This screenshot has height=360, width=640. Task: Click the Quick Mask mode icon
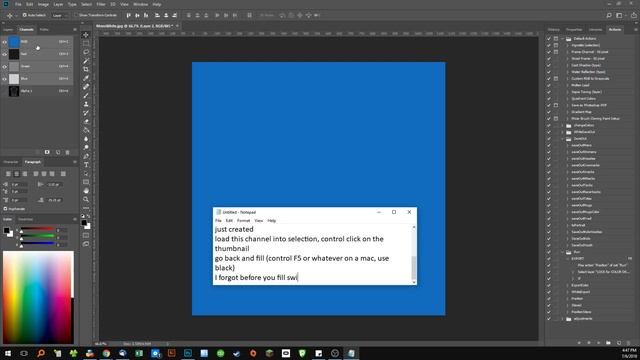(86, 236)
